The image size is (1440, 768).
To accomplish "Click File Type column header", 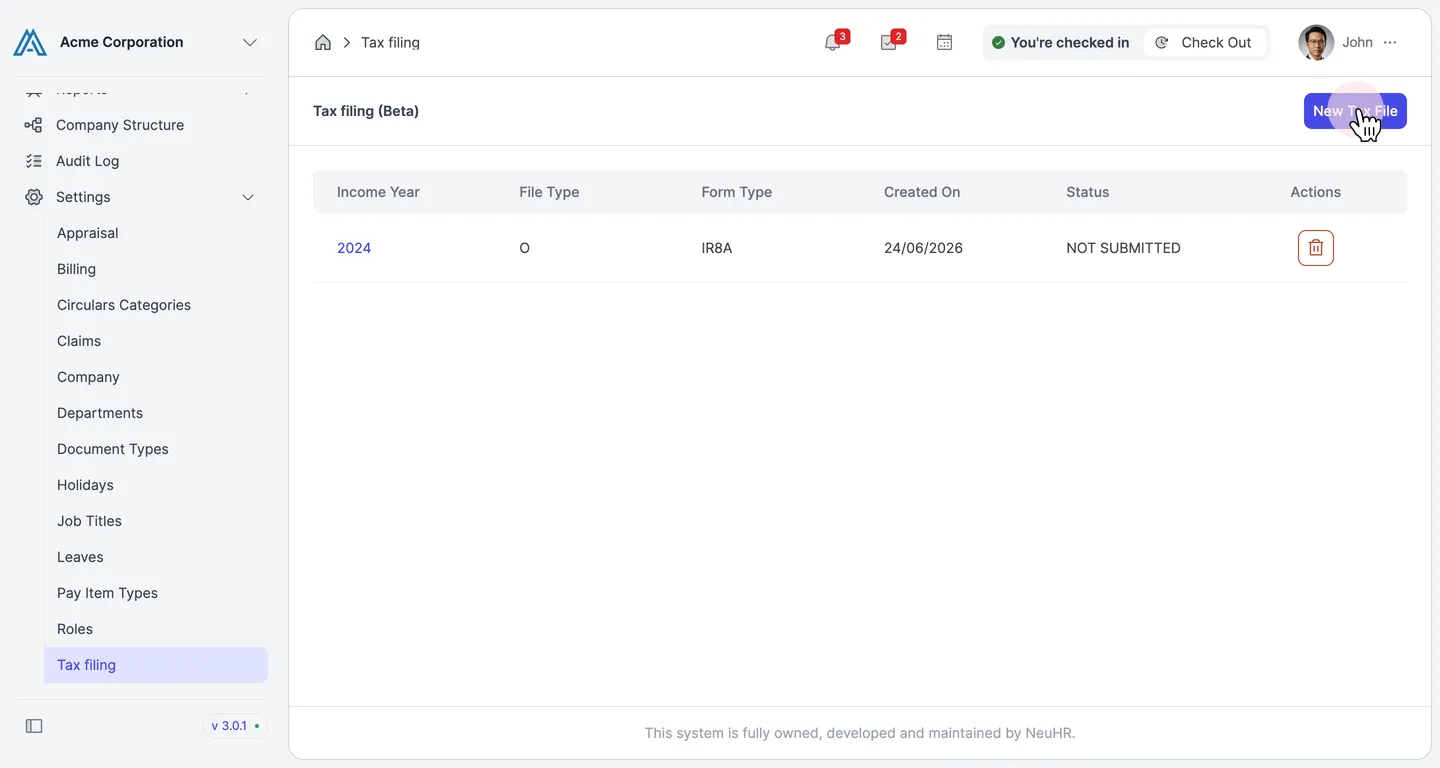I will (x=549, y=192).
